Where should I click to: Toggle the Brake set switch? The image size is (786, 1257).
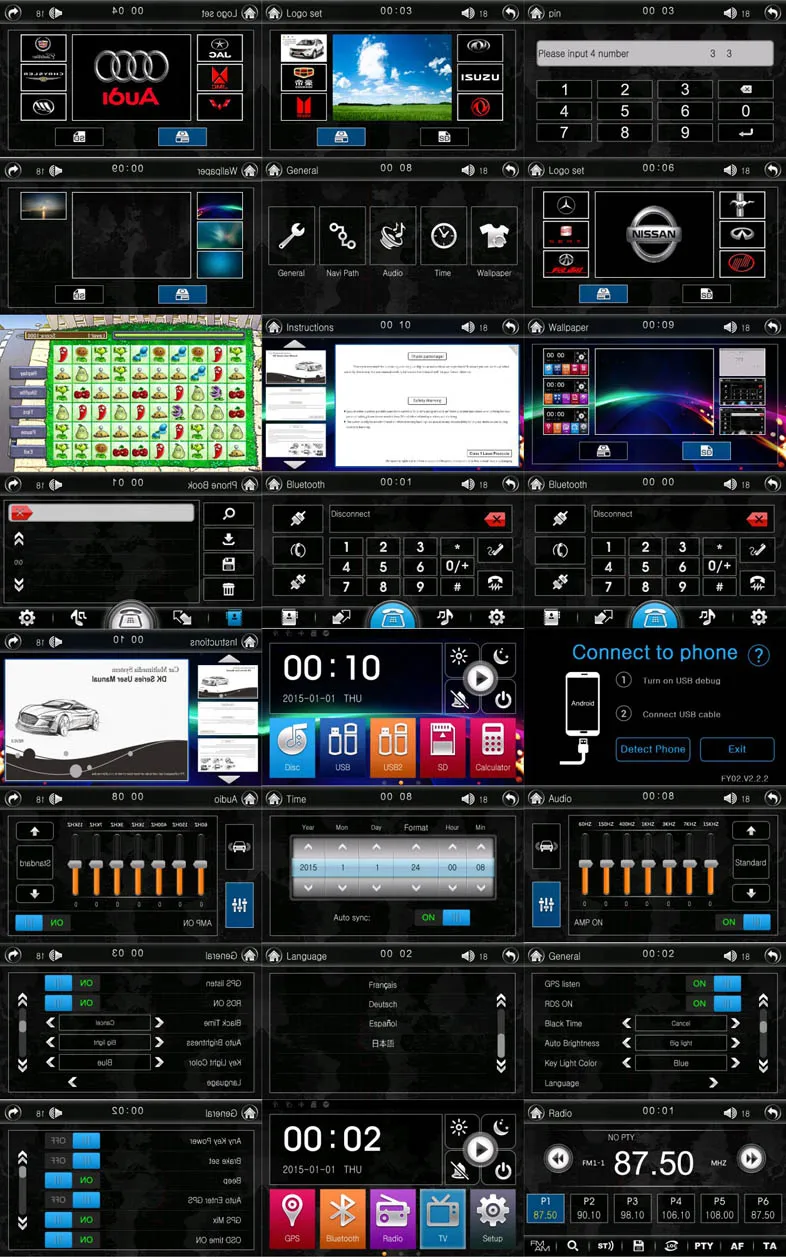pos(73,1160)
